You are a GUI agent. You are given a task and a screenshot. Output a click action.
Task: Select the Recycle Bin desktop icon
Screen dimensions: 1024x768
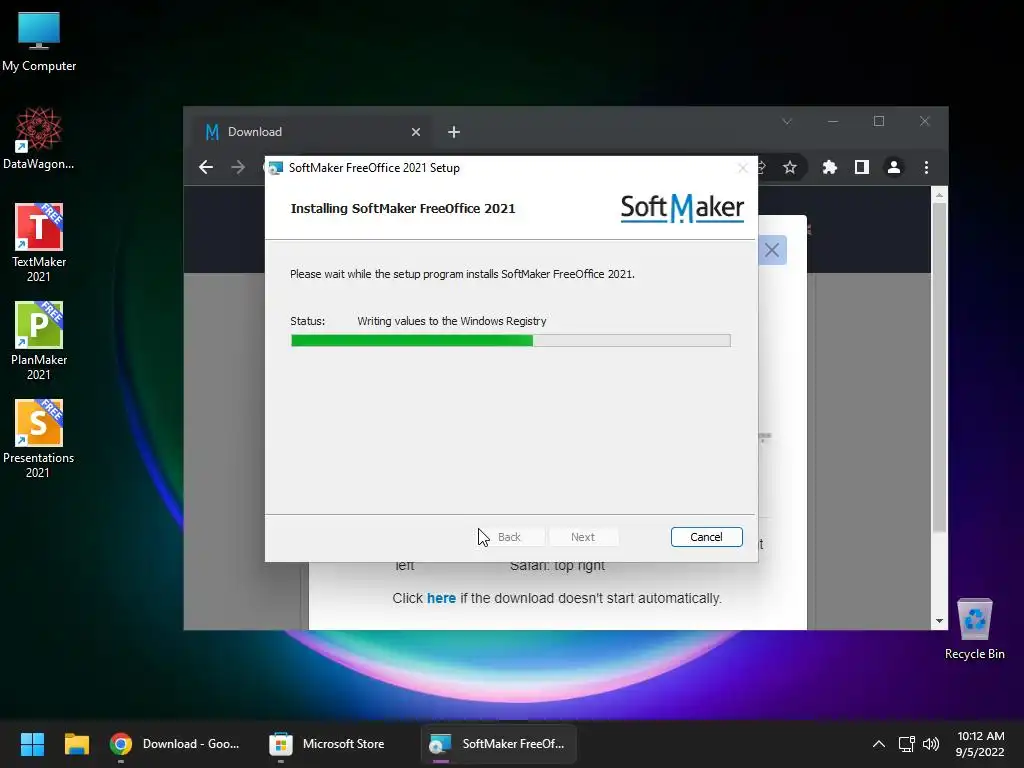[x=974, y=629]
